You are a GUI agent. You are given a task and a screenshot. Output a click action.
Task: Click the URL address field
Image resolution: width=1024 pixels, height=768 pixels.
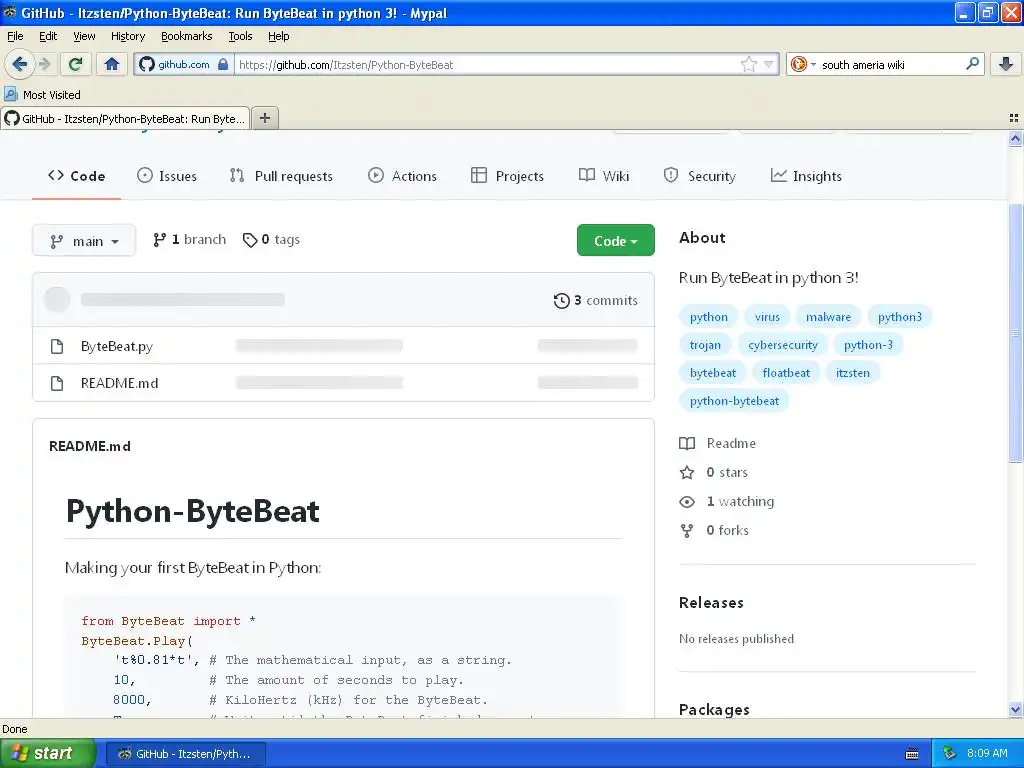[x=487, y=64]
